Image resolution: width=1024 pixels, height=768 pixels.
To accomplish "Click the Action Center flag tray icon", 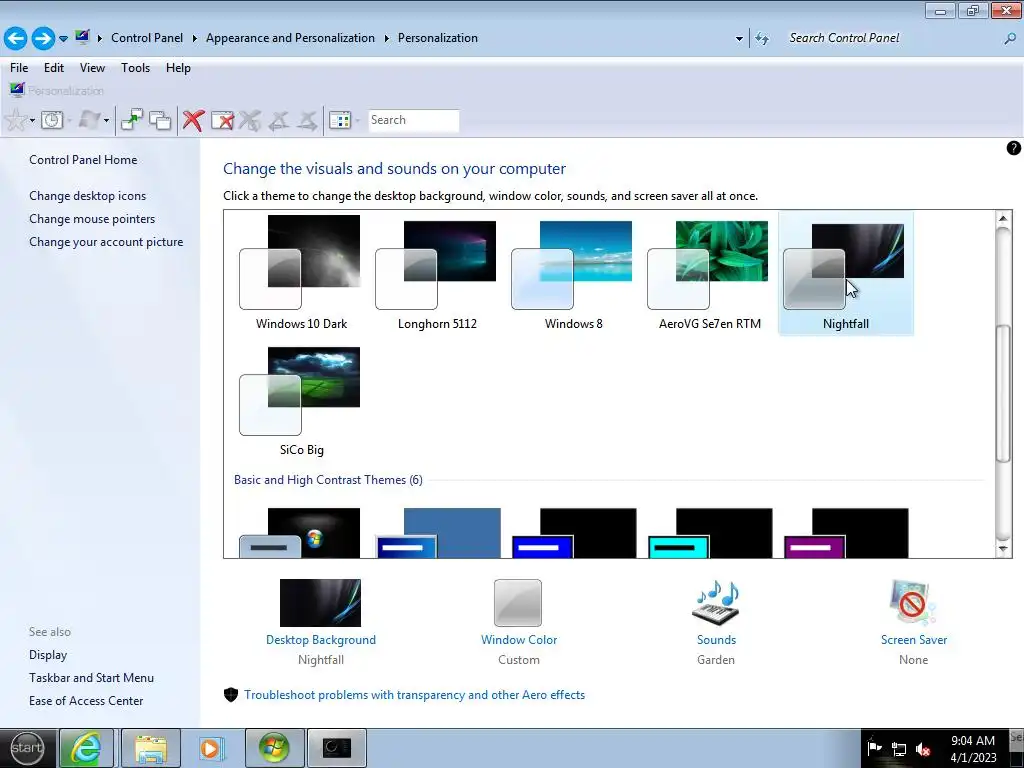I will coord(874,748).
